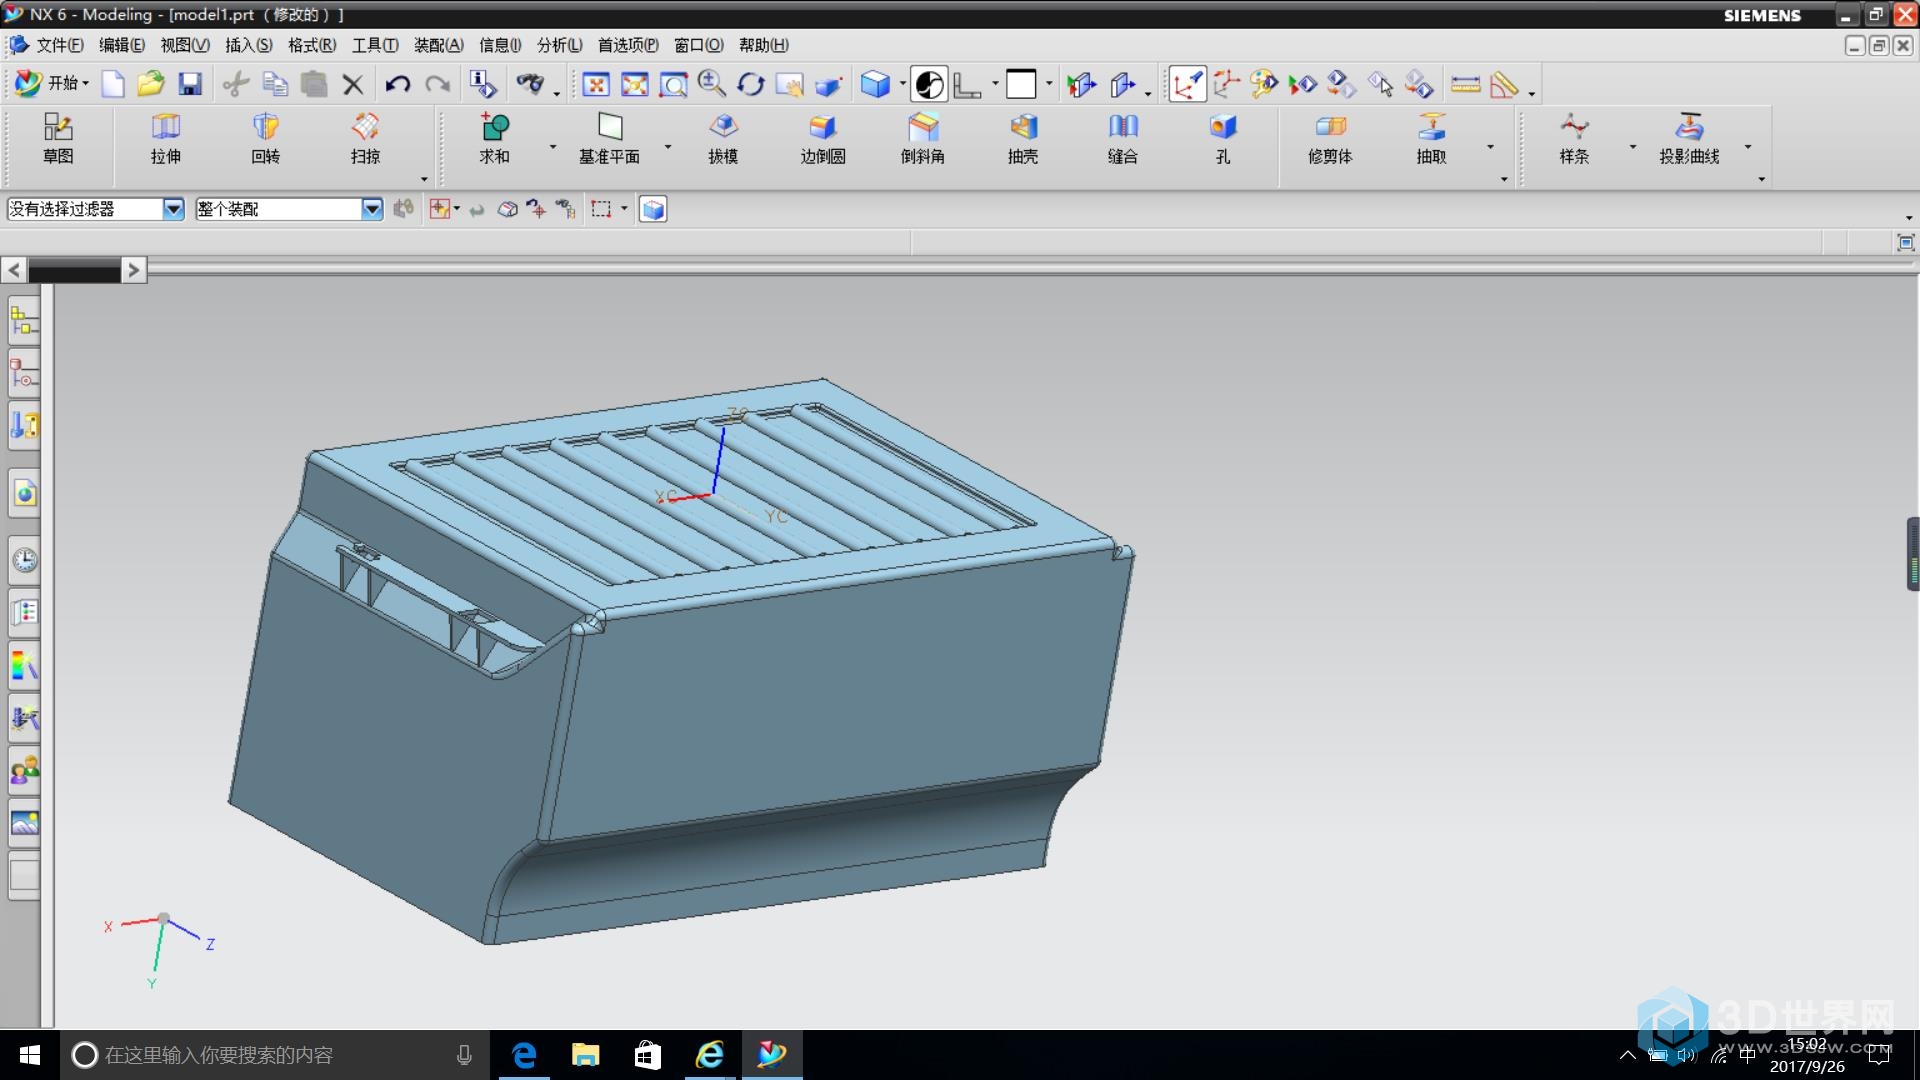Open the 帮助(H) menu
The width and height of the screenshot is (1920, 1080).
764,45
